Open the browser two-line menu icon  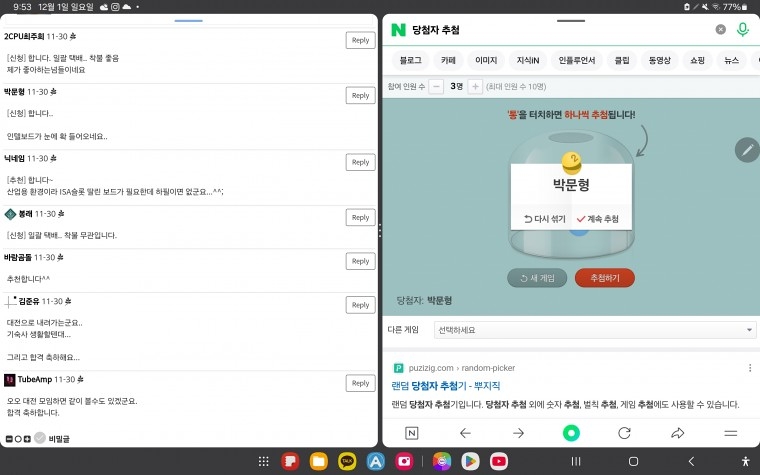(x=730, y=433)
